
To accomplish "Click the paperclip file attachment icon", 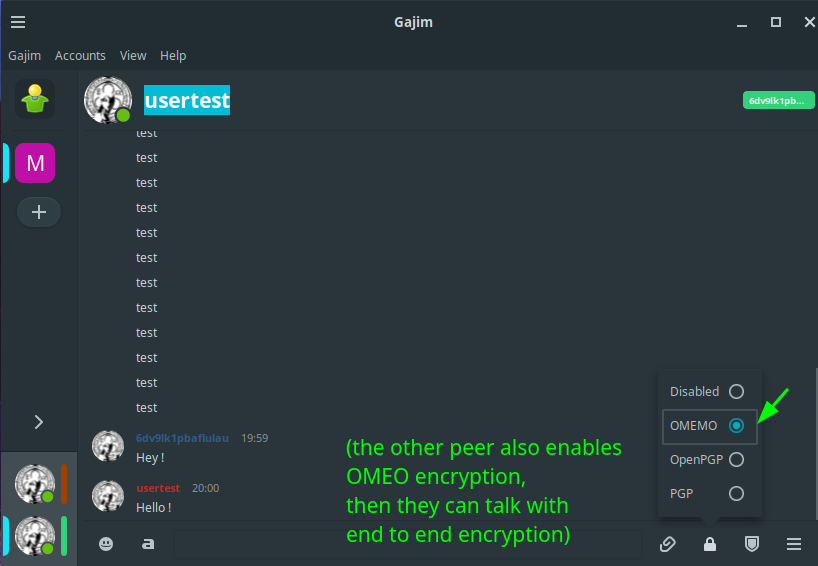I will pos(668,544).
